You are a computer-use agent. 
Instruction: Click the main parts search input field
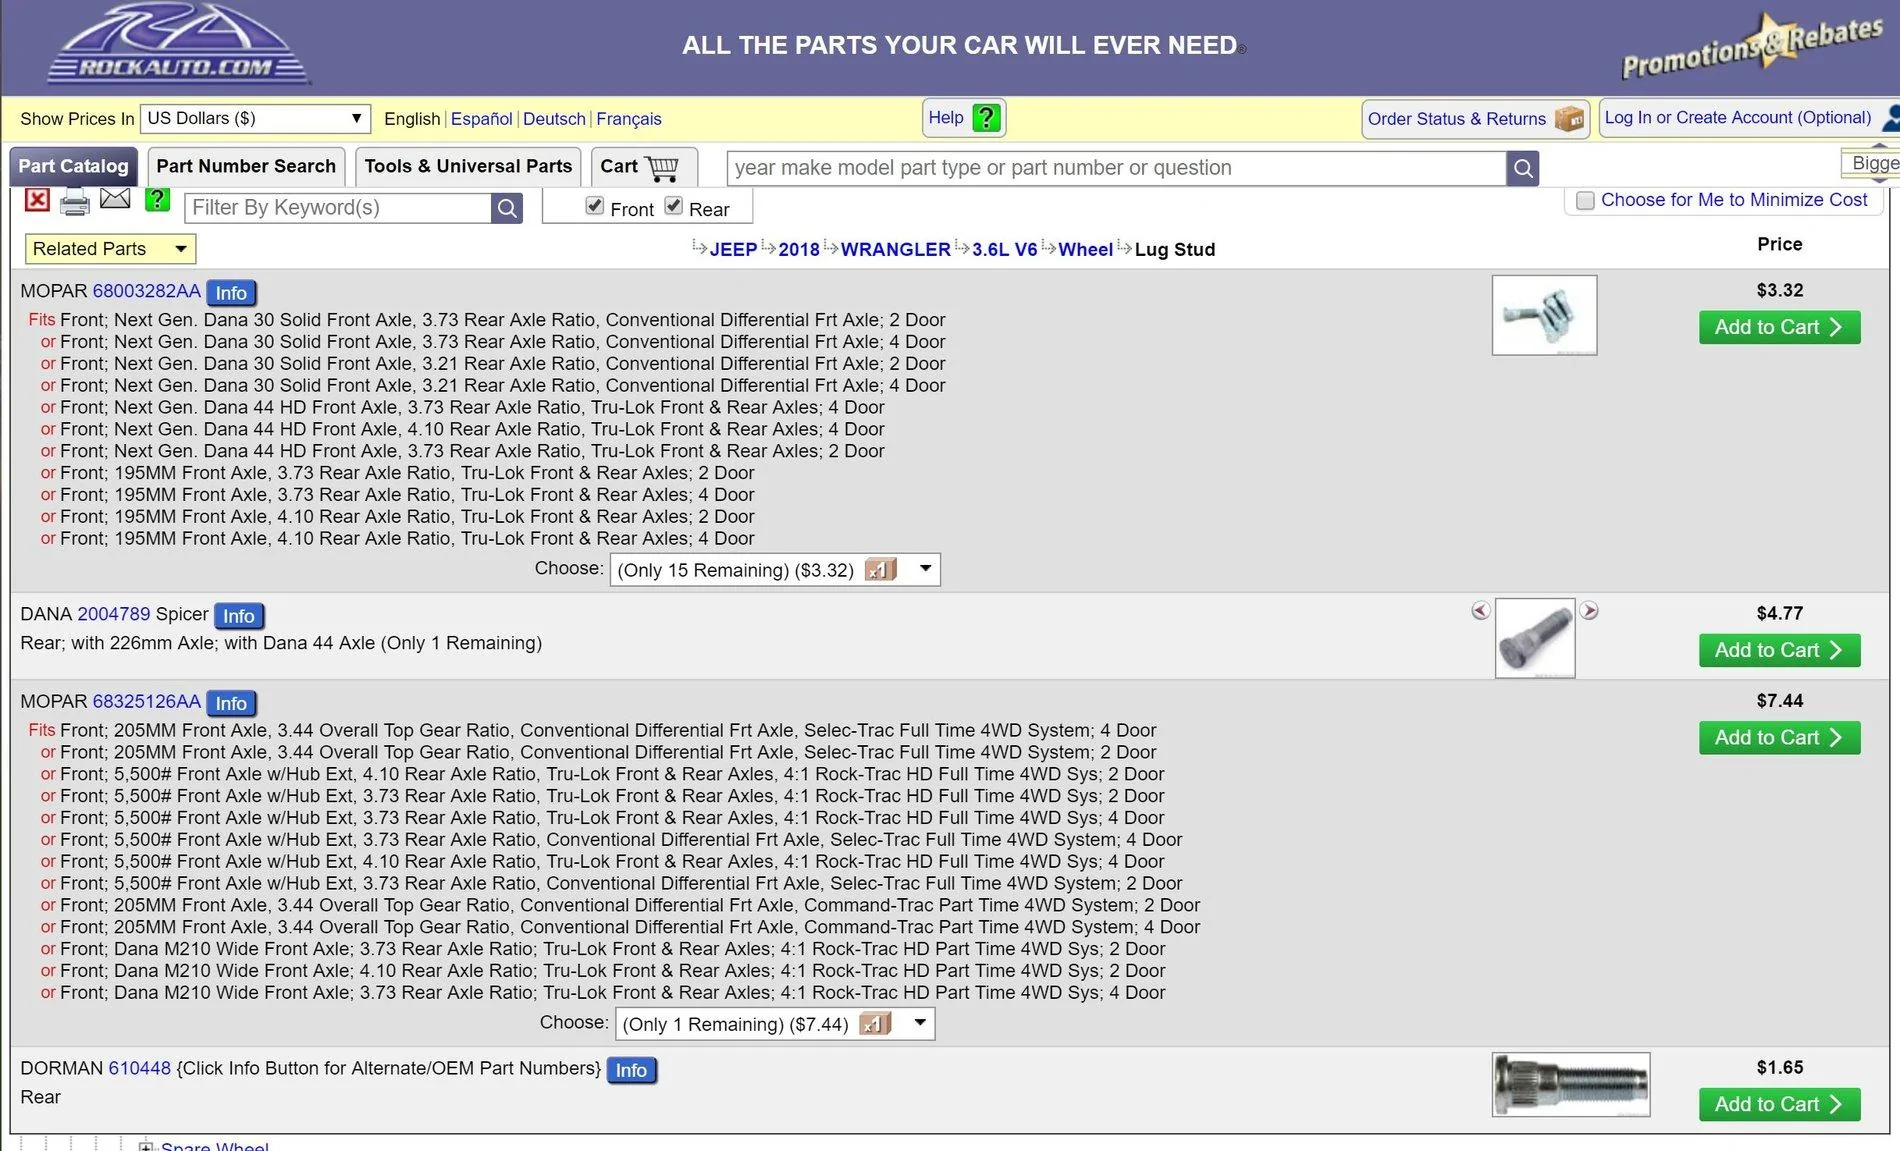tap(1116, 168)
